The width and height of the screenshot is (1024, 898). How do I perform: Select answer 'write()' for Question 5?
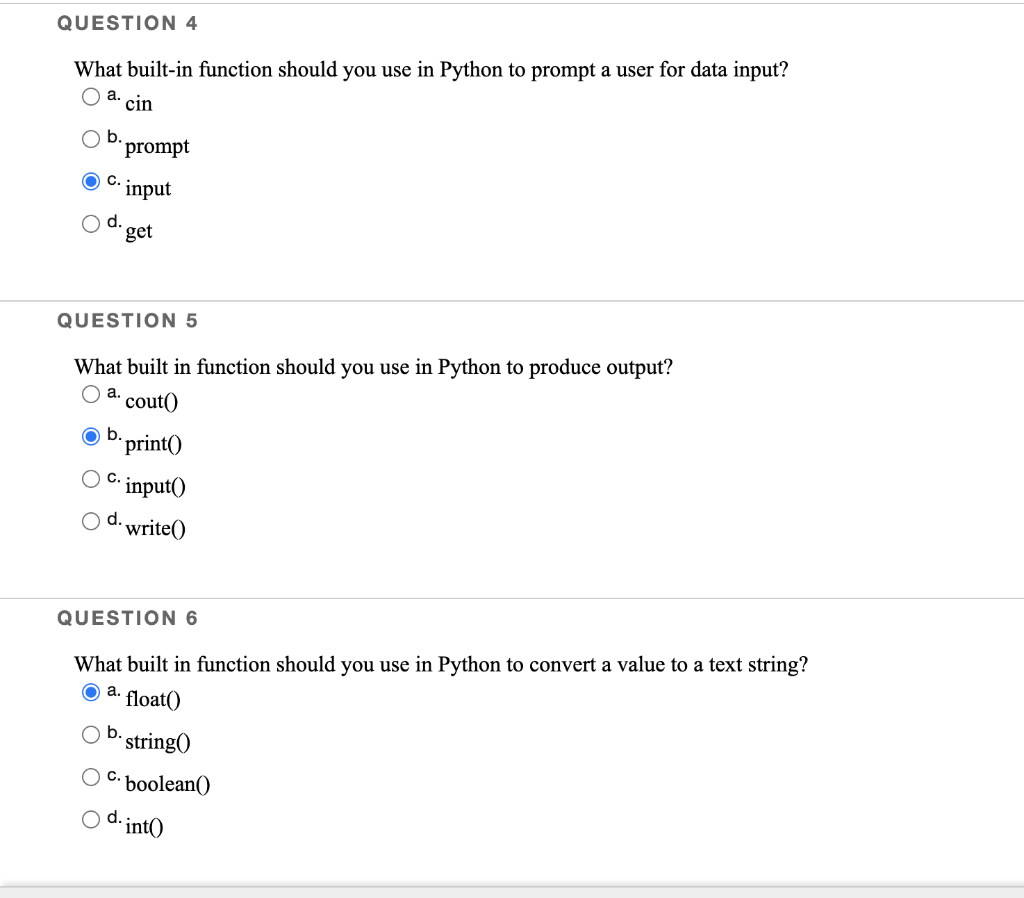point(91,520)
